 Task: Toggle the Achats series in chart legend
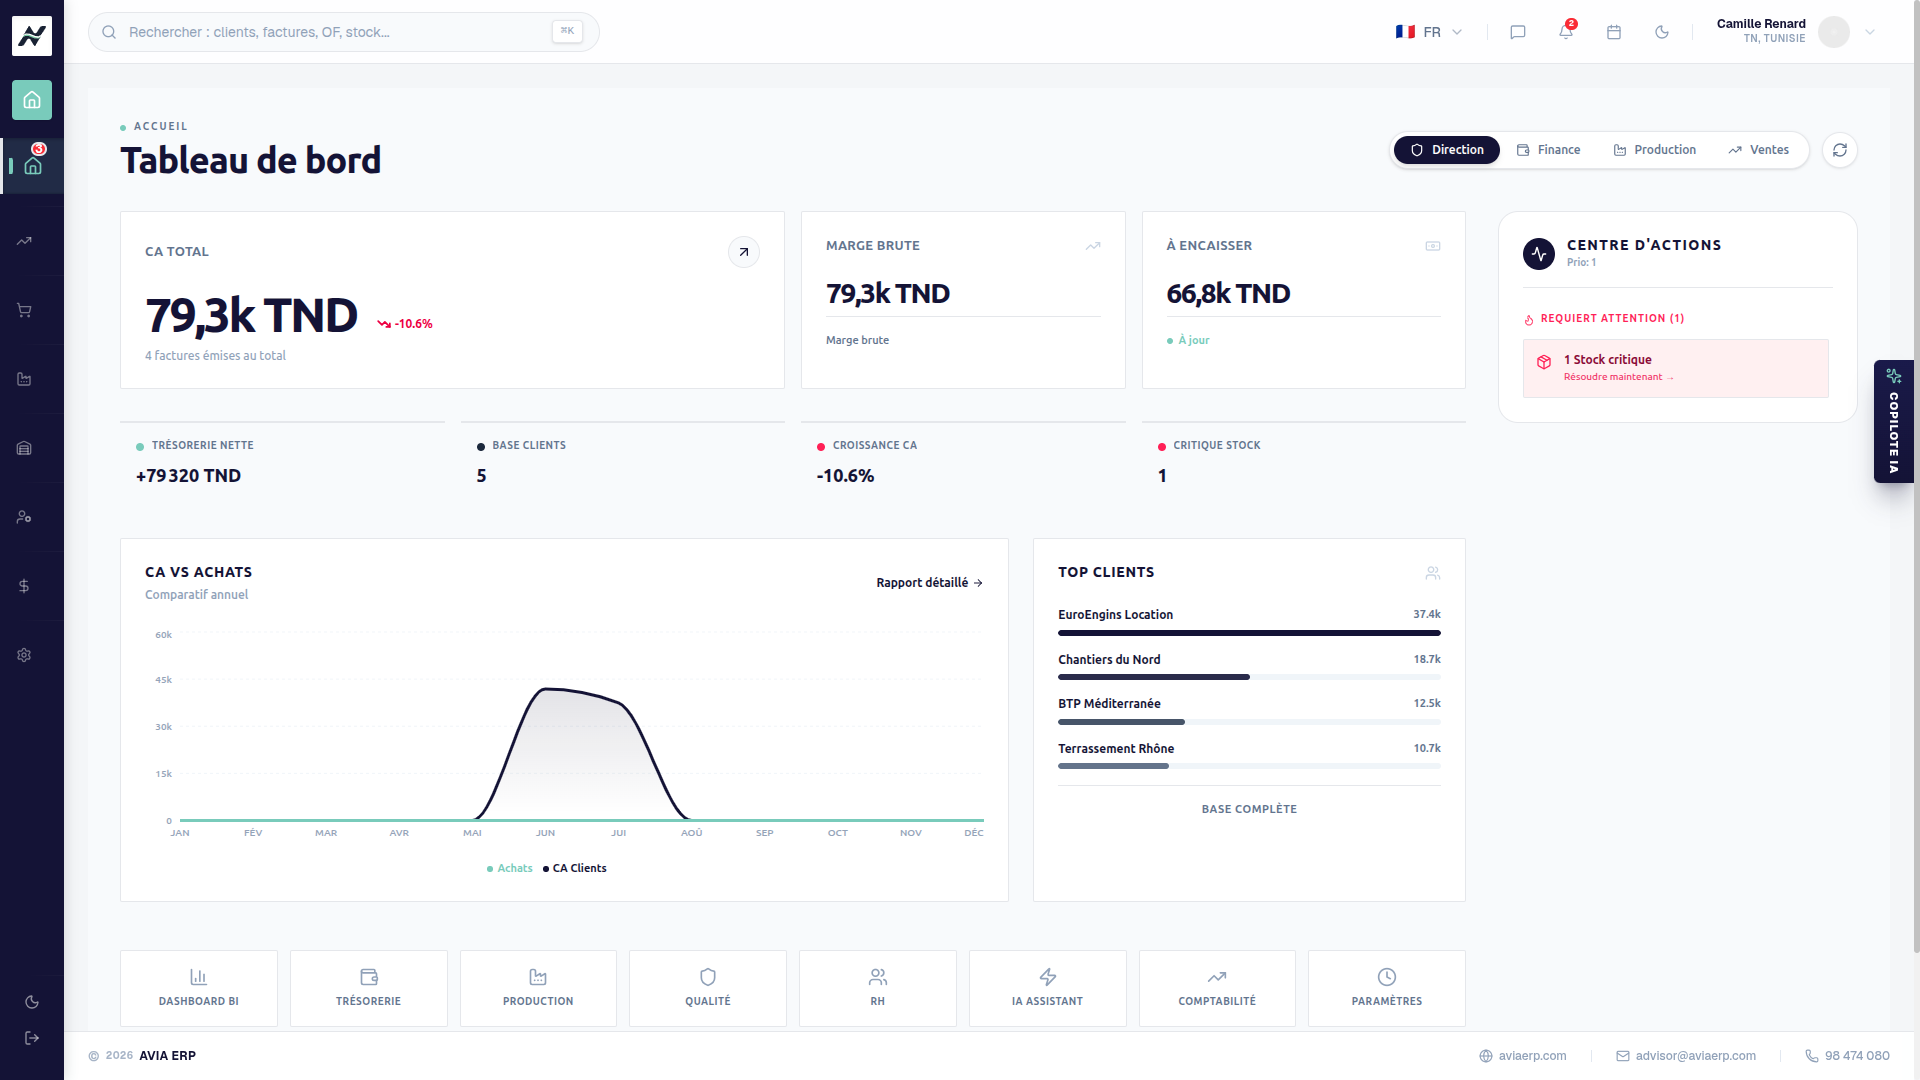pos(510,868)
